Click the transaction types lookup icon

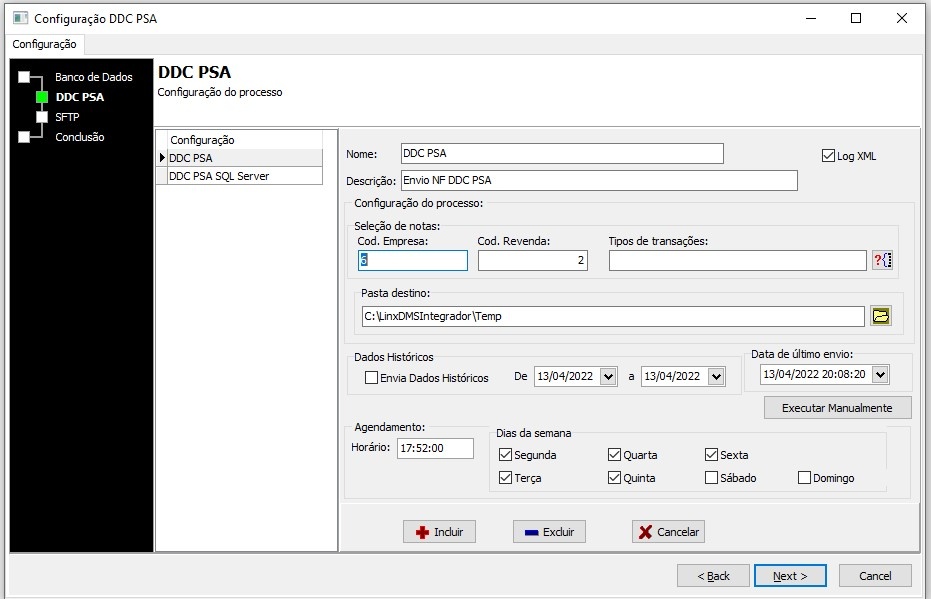pyautogui.click(x=881, y=260)
